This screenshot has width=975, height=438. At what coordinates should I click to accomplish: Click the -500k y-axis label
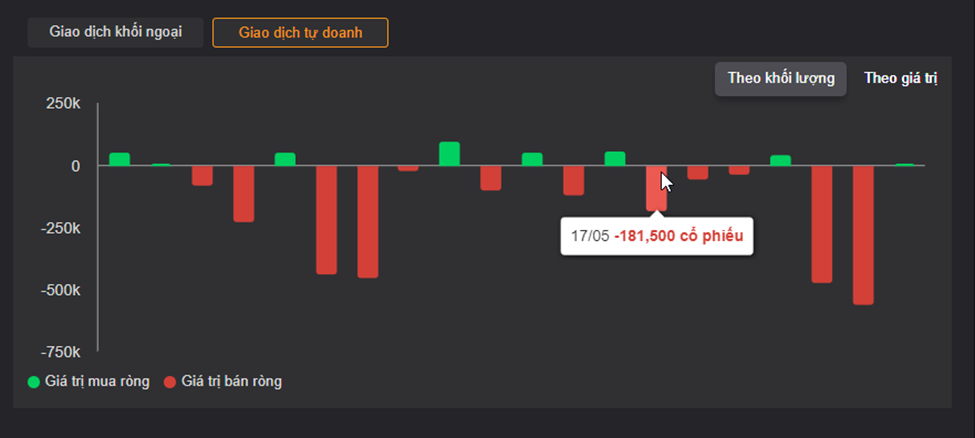pyautogui.click(x=60, y=291)
